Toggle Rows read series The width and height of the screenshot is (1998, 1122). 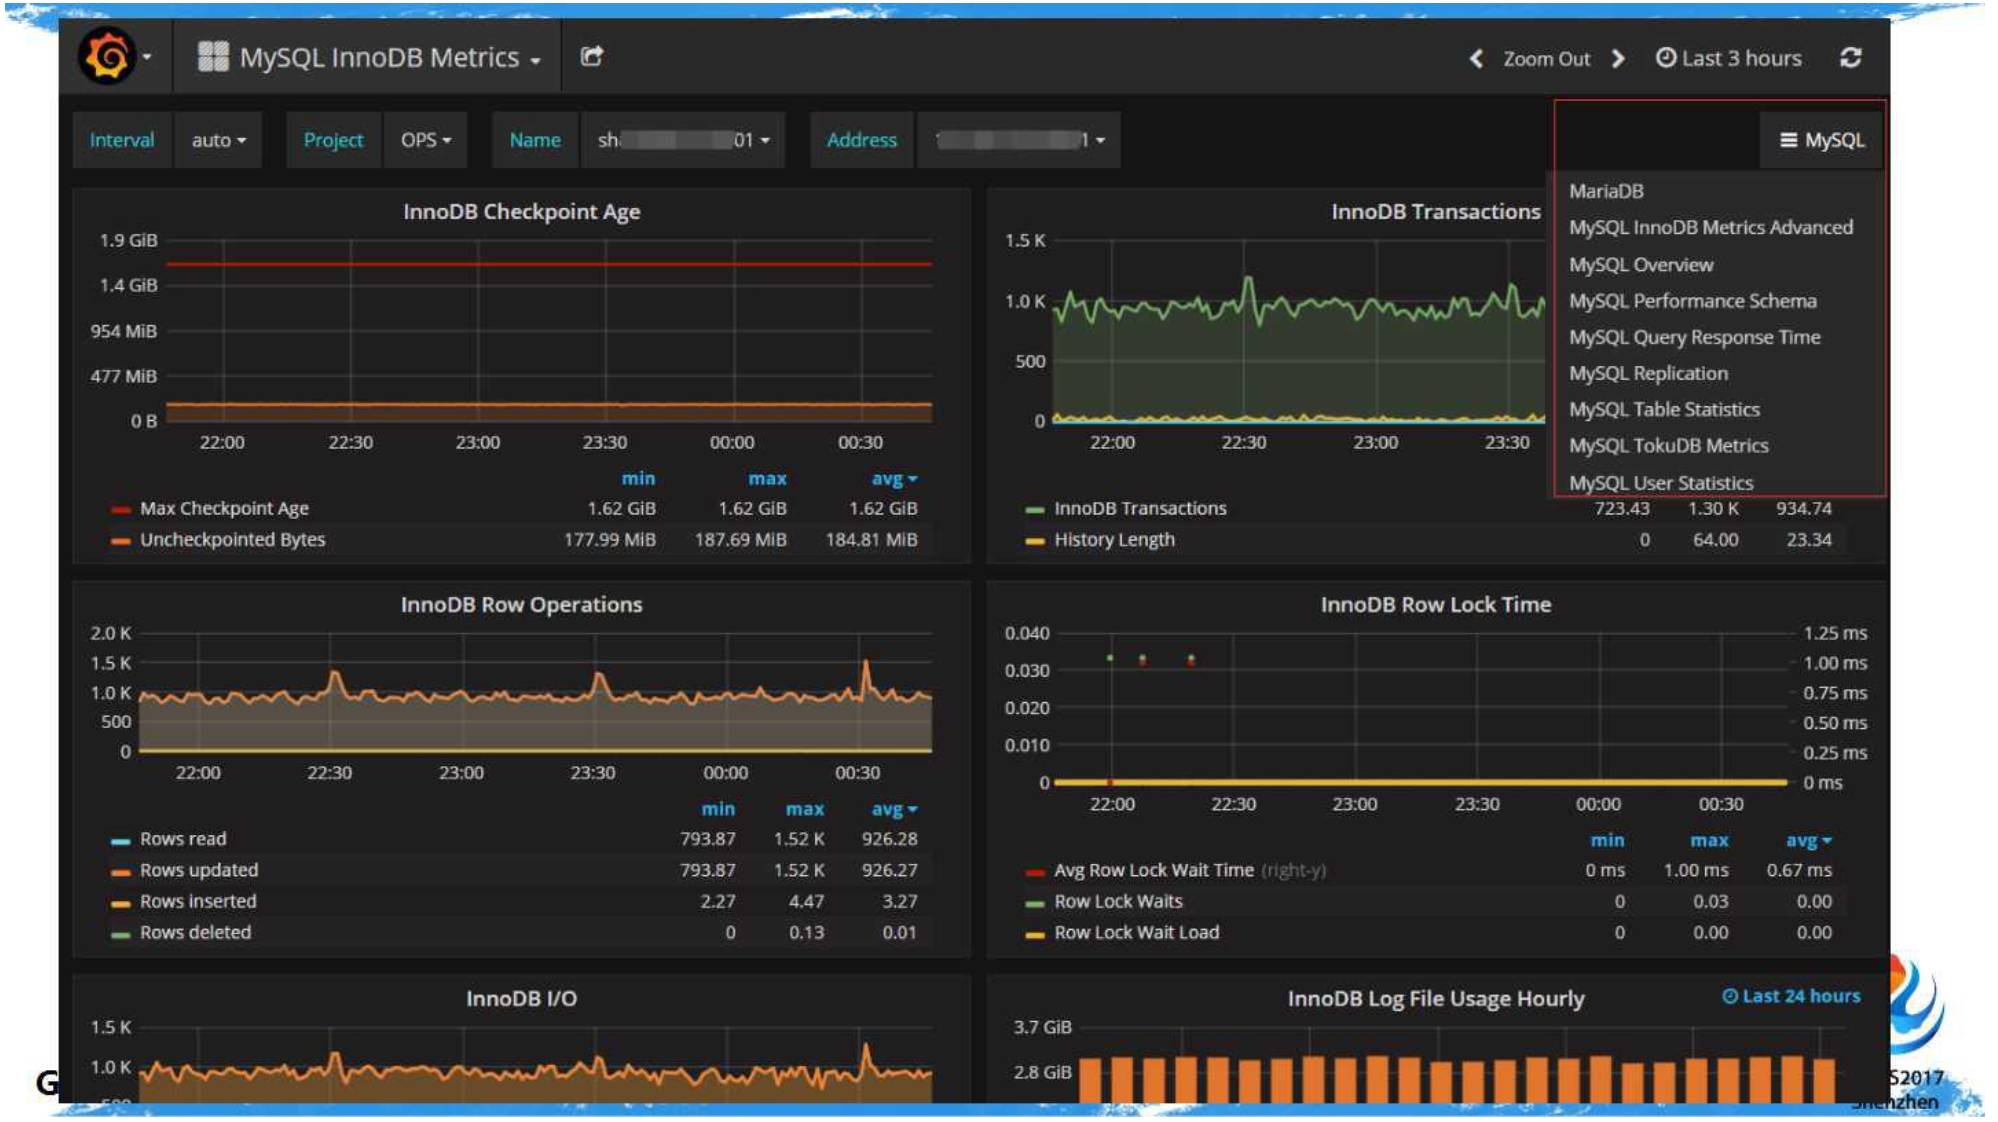point(183,839)
